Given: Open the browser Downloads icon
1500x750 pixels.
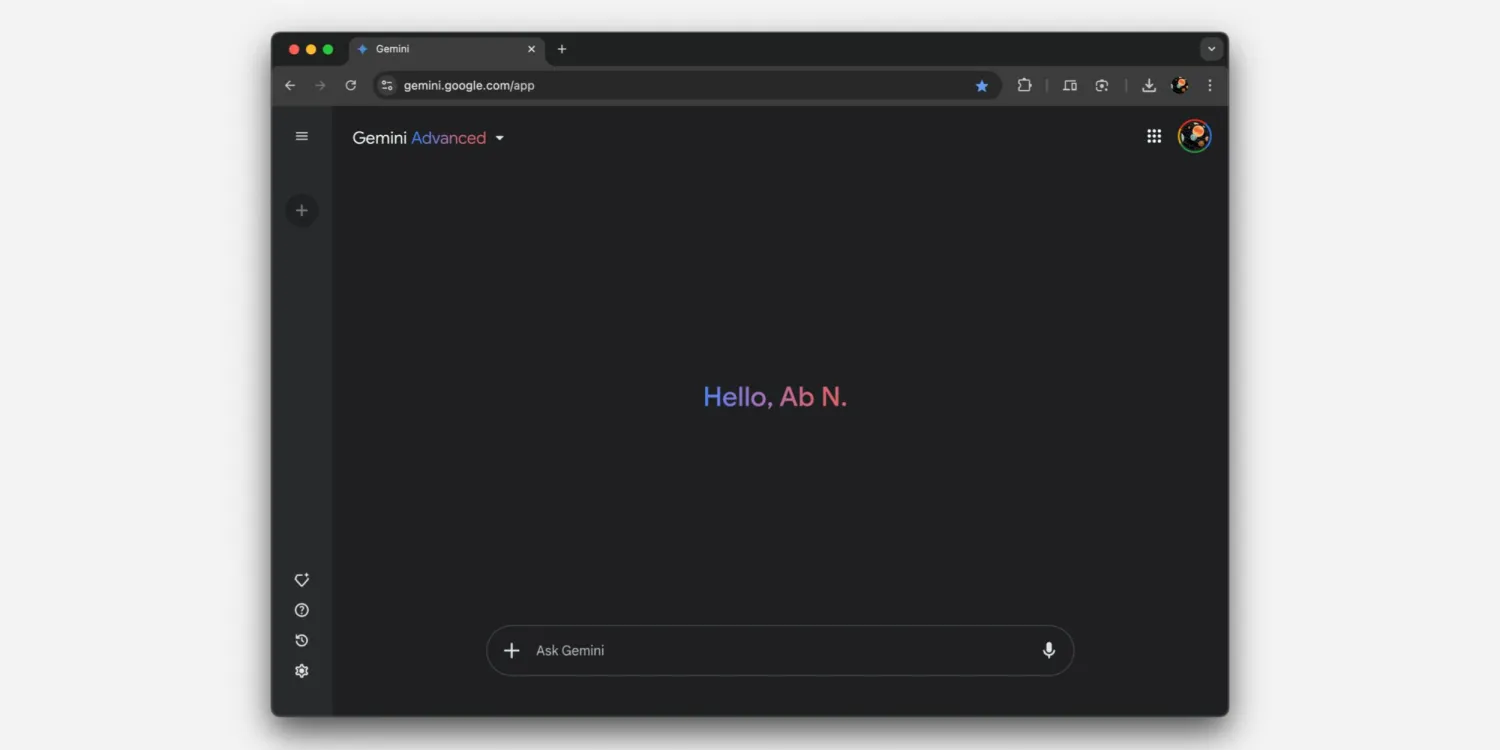Looking at the screenshot, I should (1148, 85).
